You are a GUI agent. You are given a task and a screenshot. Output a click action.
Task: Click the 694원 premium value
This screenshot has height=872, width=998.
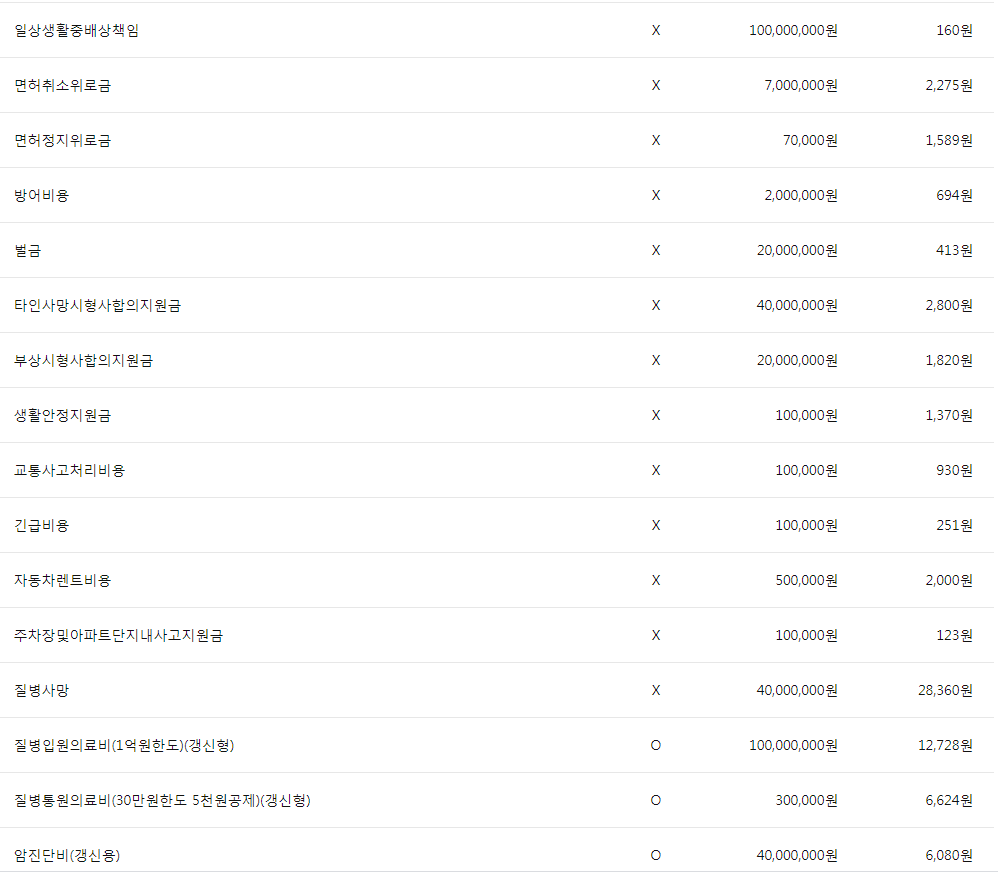pyautogui.click(x=955, y=195)
